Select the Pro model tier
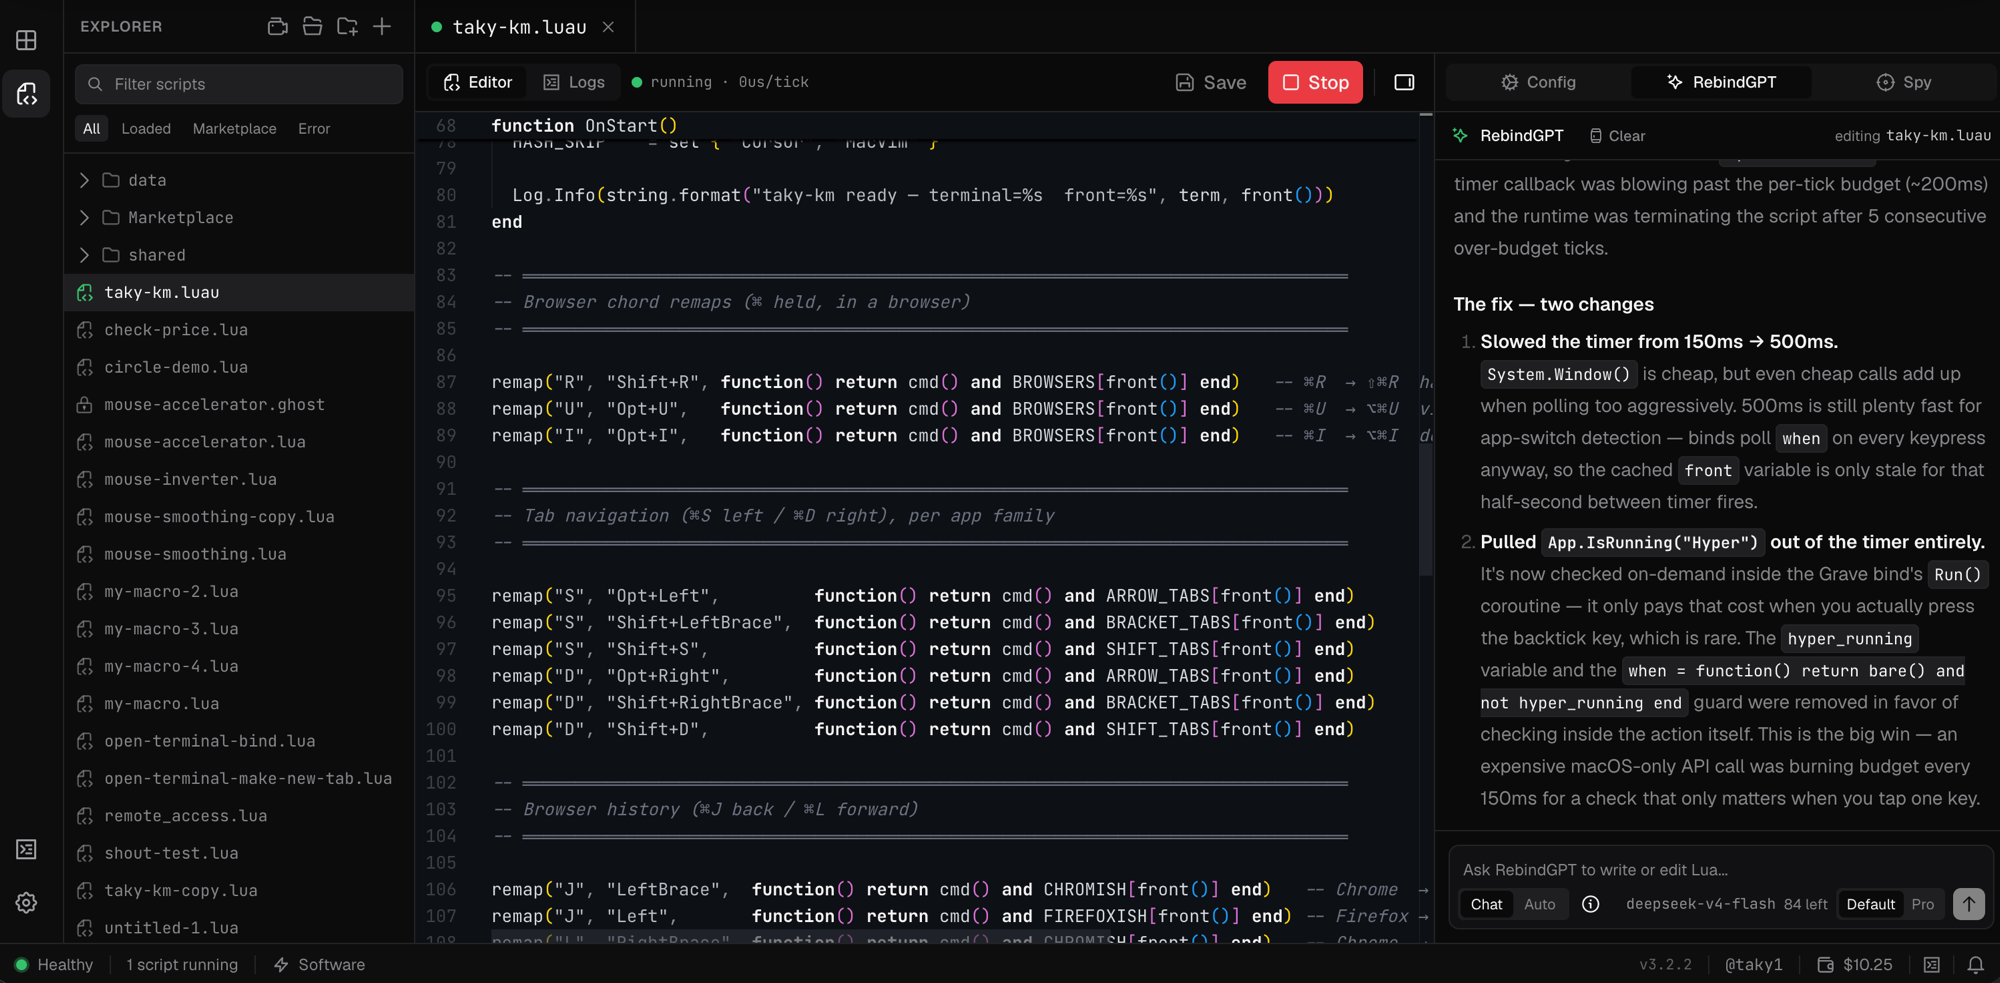2000x983 pixels. (1922, 904)
